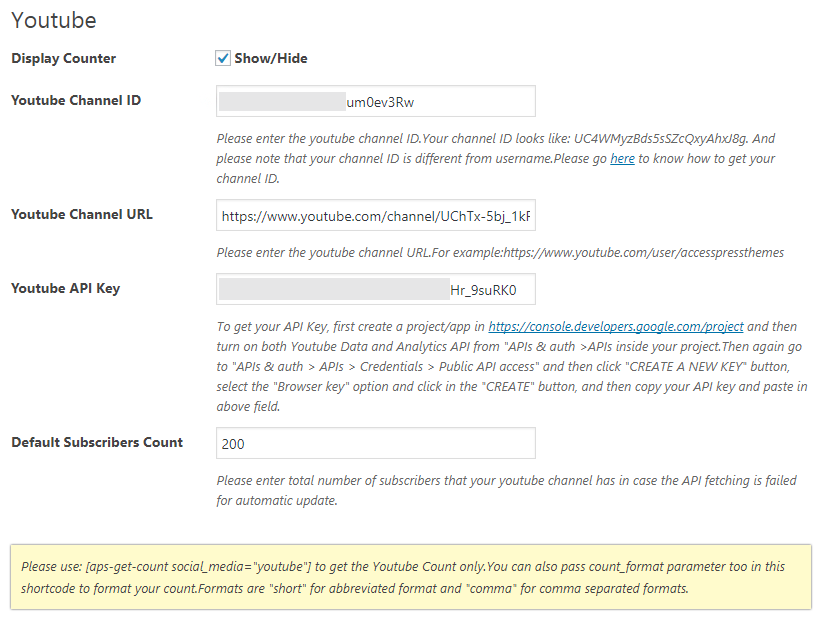Open the console.developers.google.com project link
The image size is (821, 620).
(616, 327)
